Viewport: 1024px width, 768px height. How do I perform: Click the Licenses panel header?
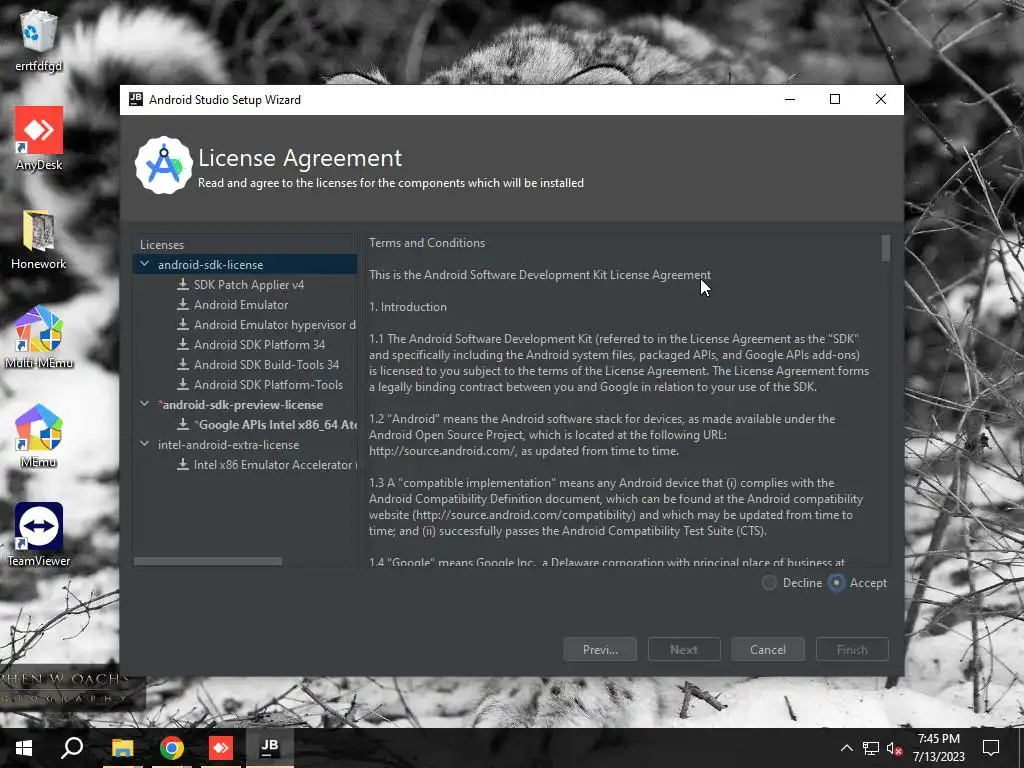click(162, 245)
